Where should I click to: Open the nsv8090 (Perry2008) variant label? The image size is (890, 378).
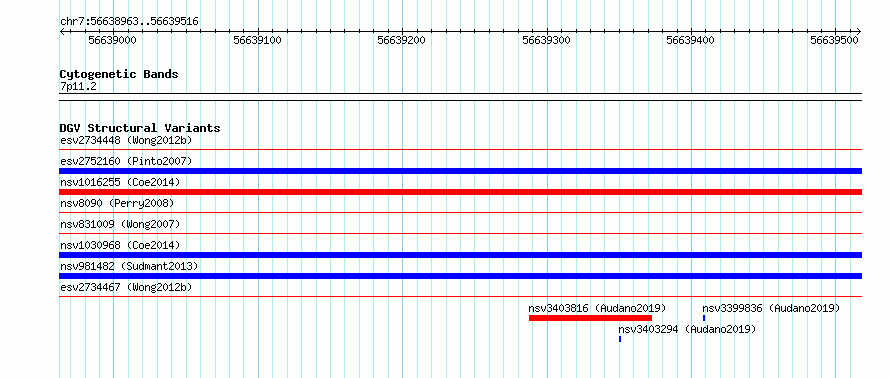(117, 203)
